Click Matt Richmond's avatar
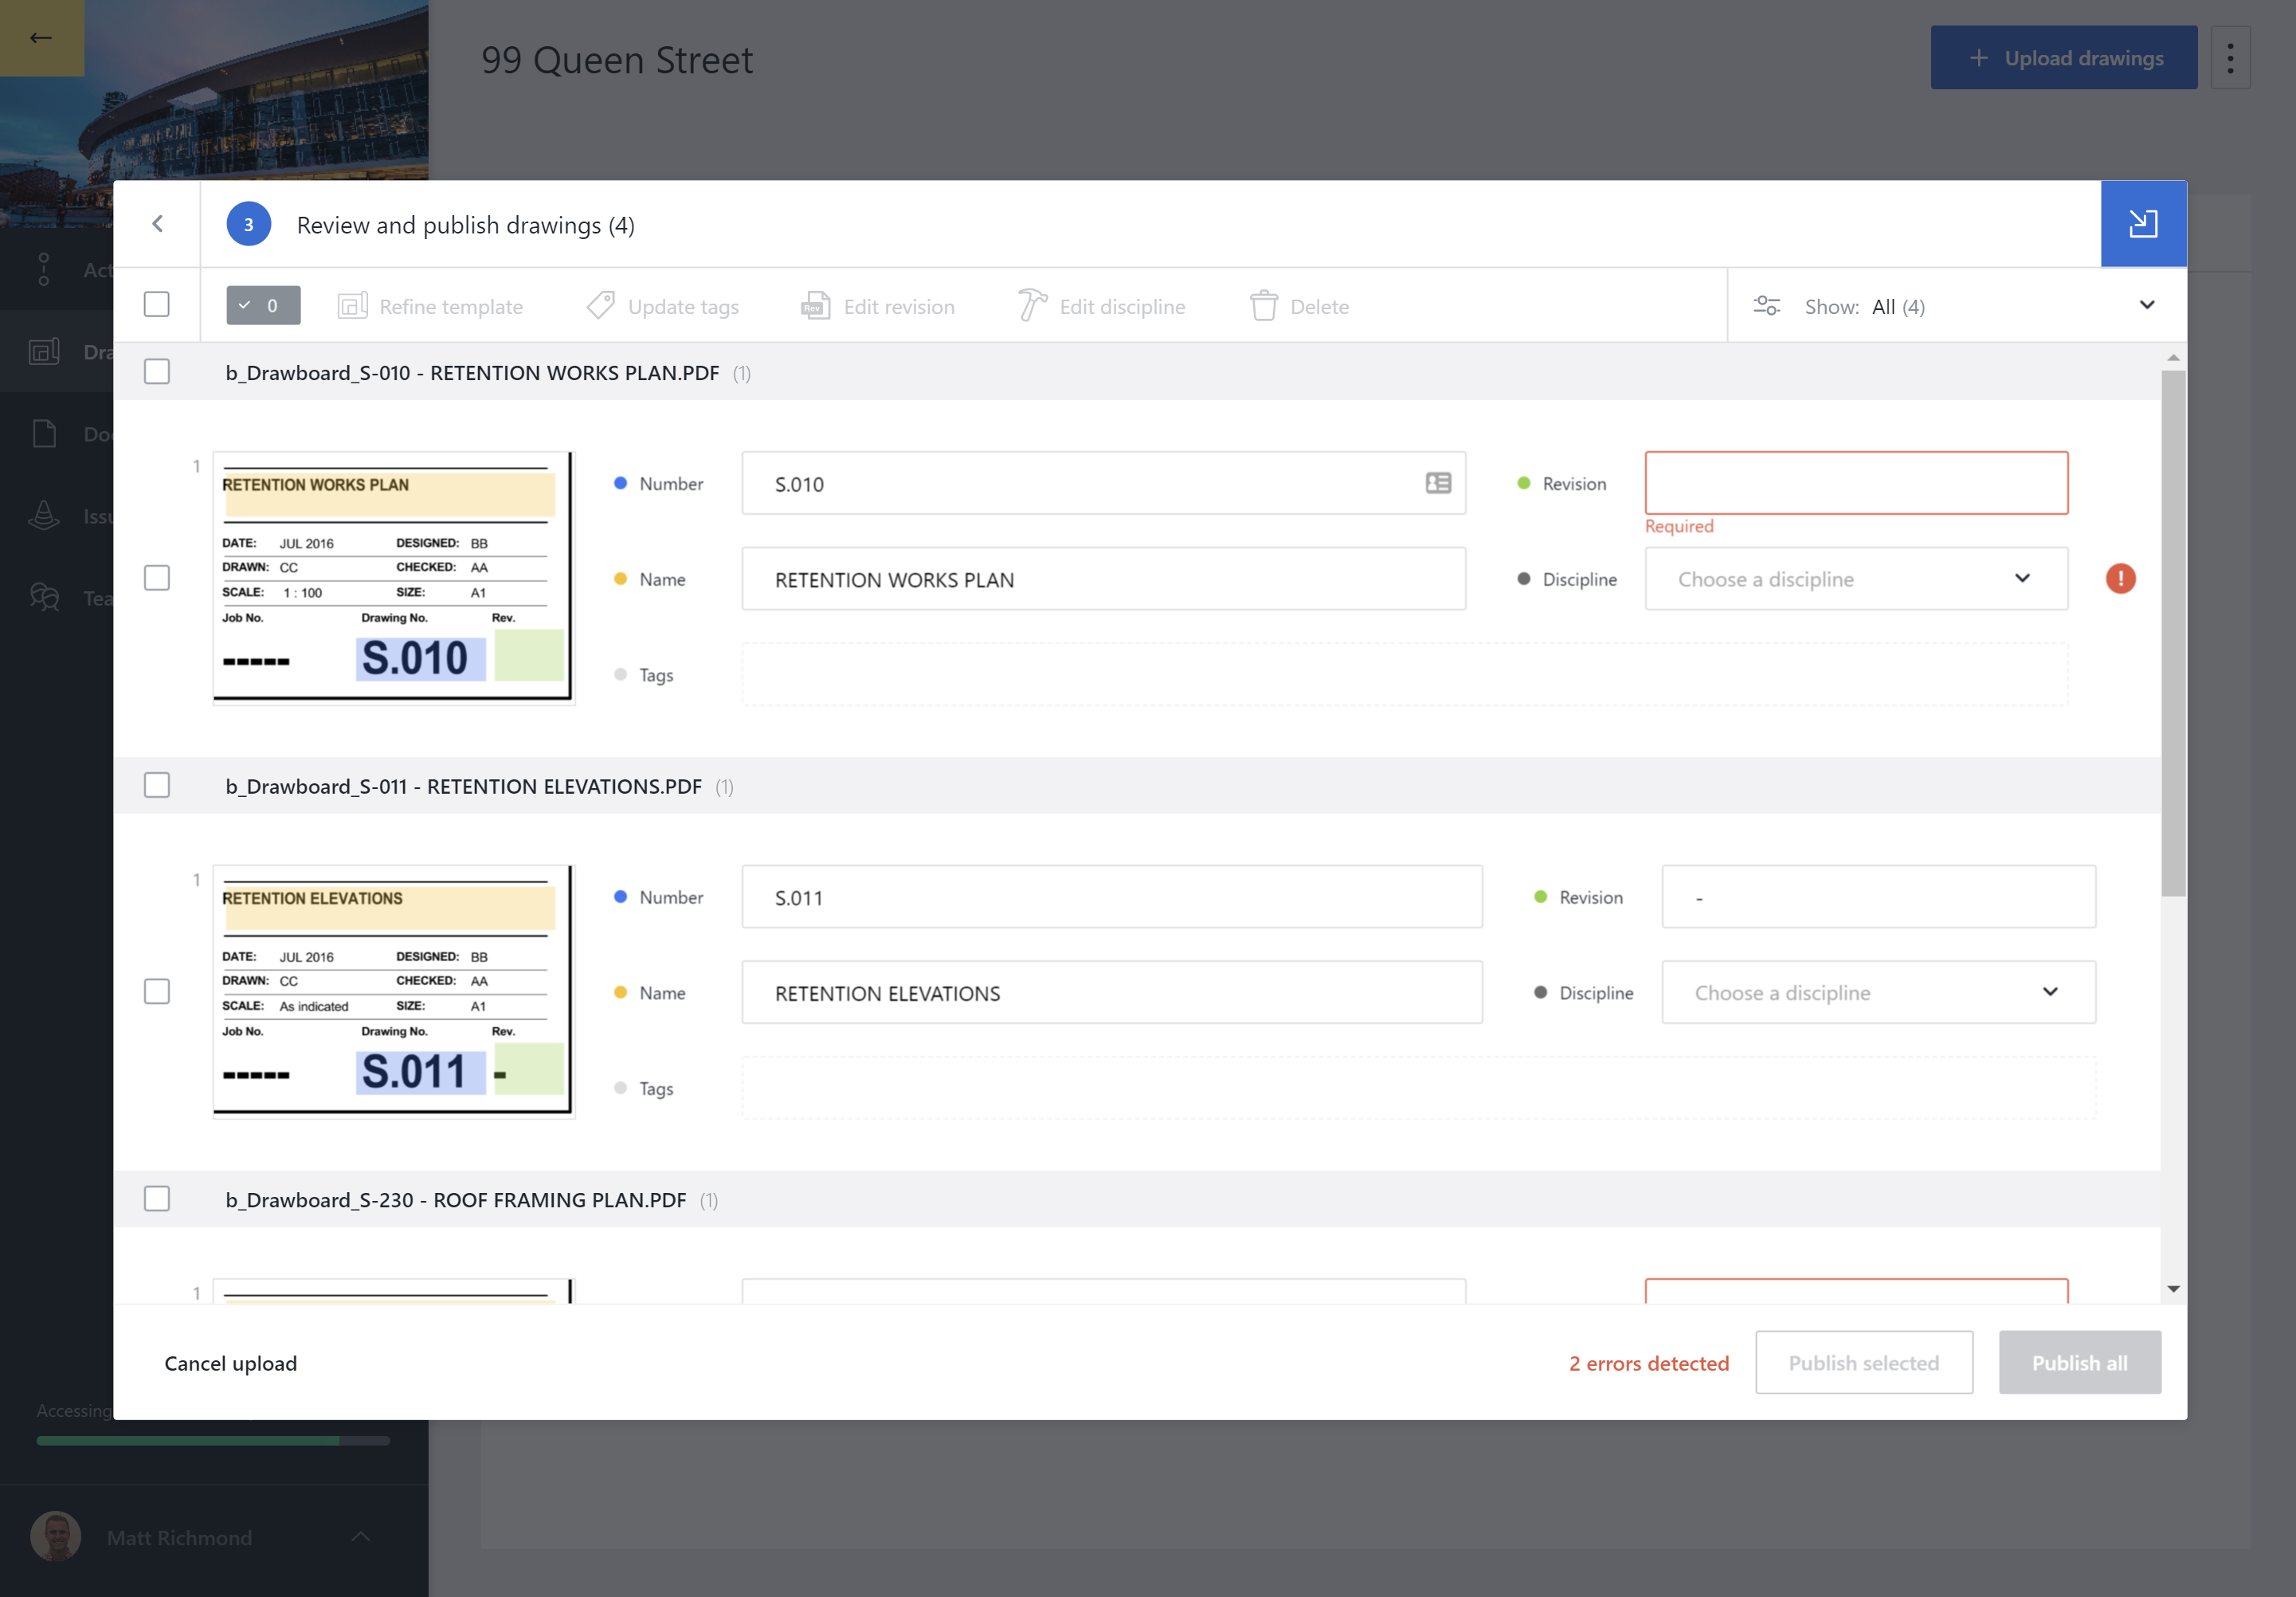This screenshot has width=2296, height=1597. pos(56,1537)
